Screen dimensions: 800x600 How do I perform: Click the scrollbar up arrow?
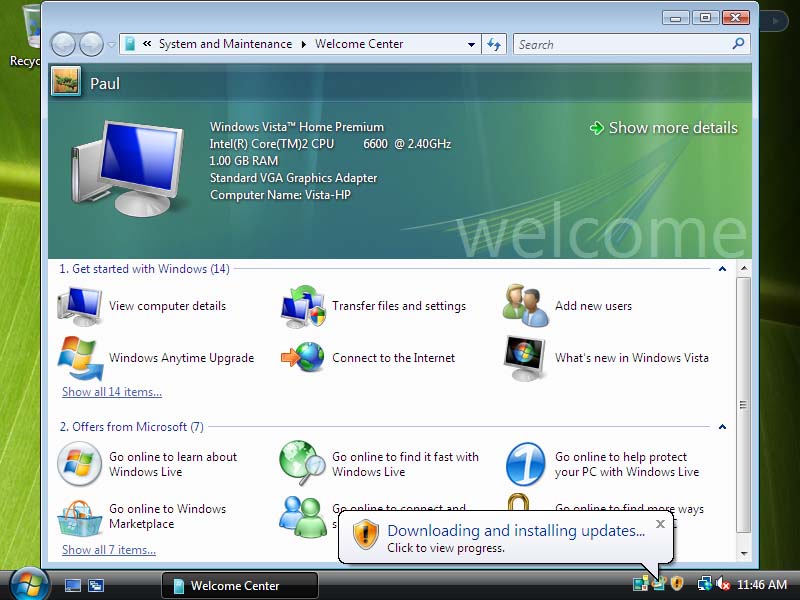744,268
